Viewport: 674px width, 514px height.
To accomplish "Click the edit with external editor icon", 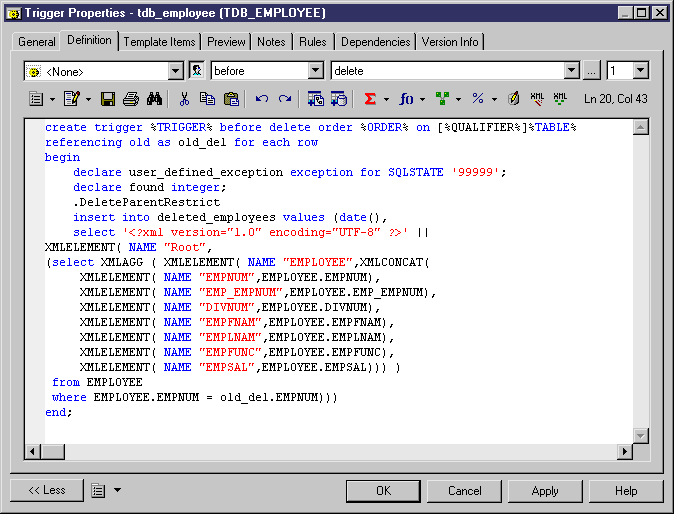I will click(x=72, y=99).
